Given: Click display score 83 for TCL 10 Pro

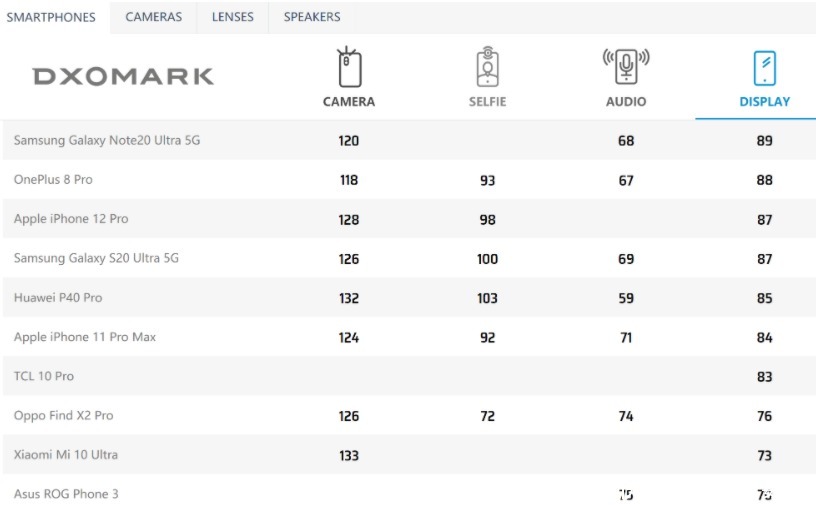Looking at the screenshot, I should point(764,377).
